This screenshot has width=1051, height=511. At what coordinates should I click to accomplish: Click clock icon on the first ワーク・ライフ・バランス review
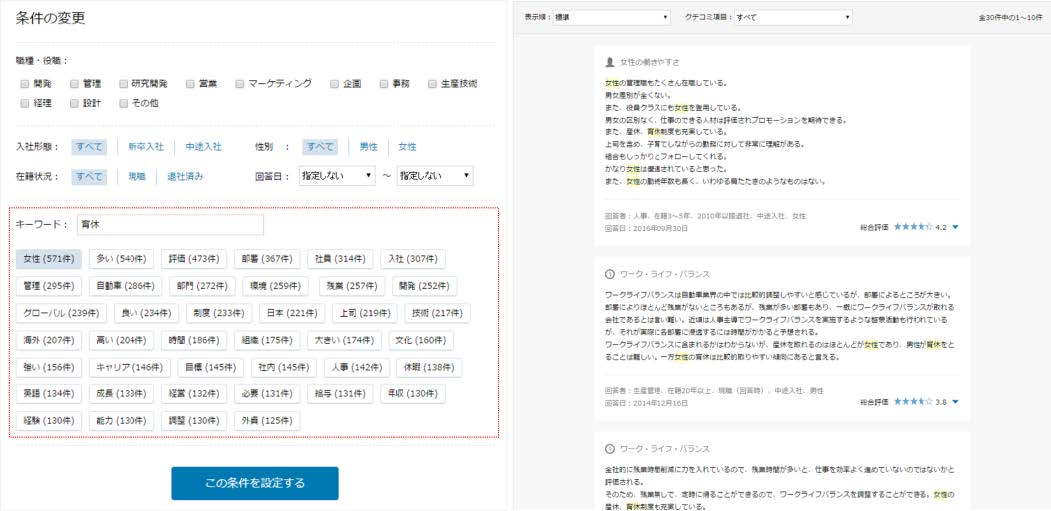610,274
